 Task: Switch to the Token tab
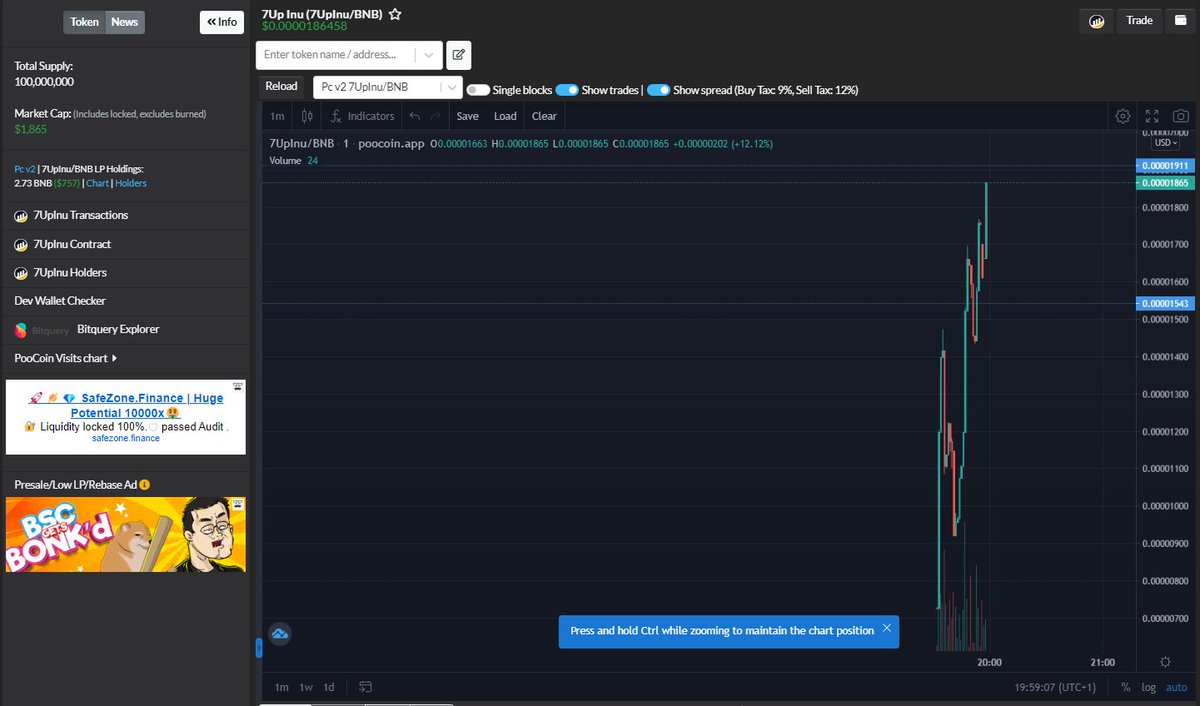[x=85, y=22]
